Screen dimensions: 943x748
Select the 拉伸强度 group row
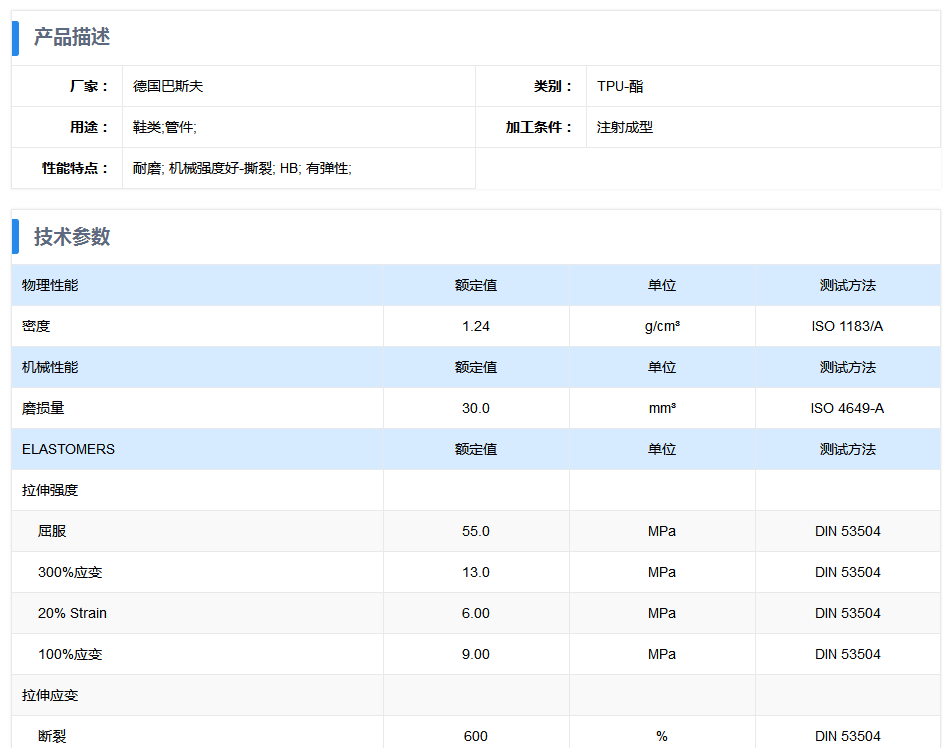pos(50,491)
